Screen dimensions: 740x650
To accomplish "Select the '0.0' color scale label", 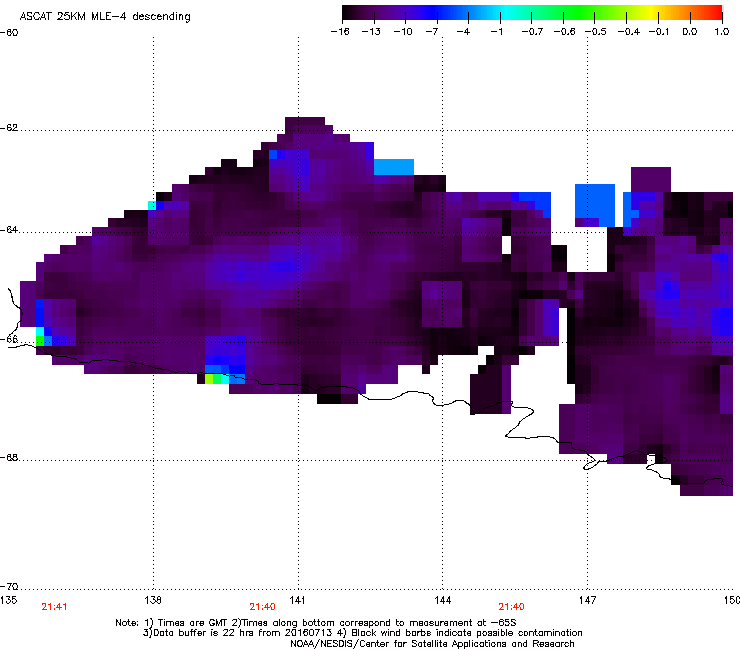I will 690,32.
